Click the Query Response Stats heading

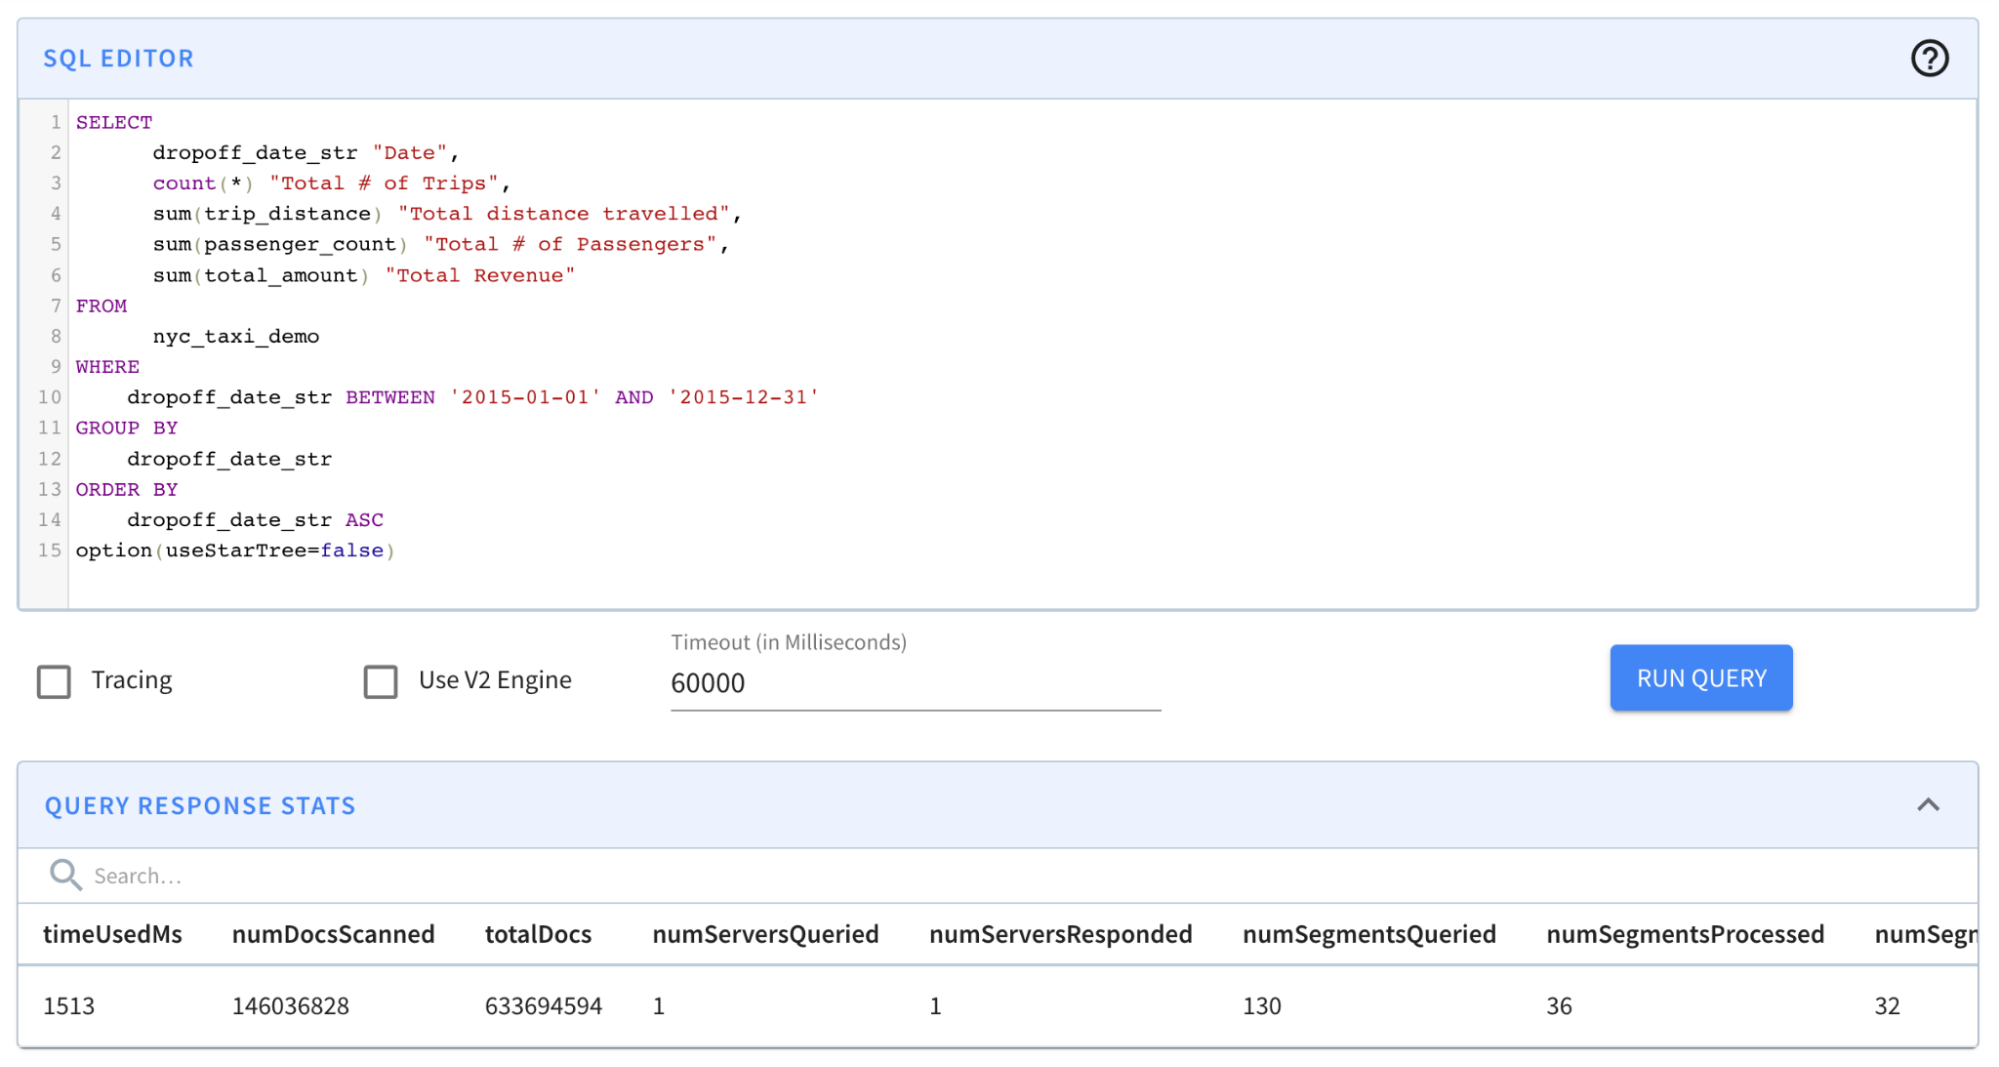[x=200, y=806]
